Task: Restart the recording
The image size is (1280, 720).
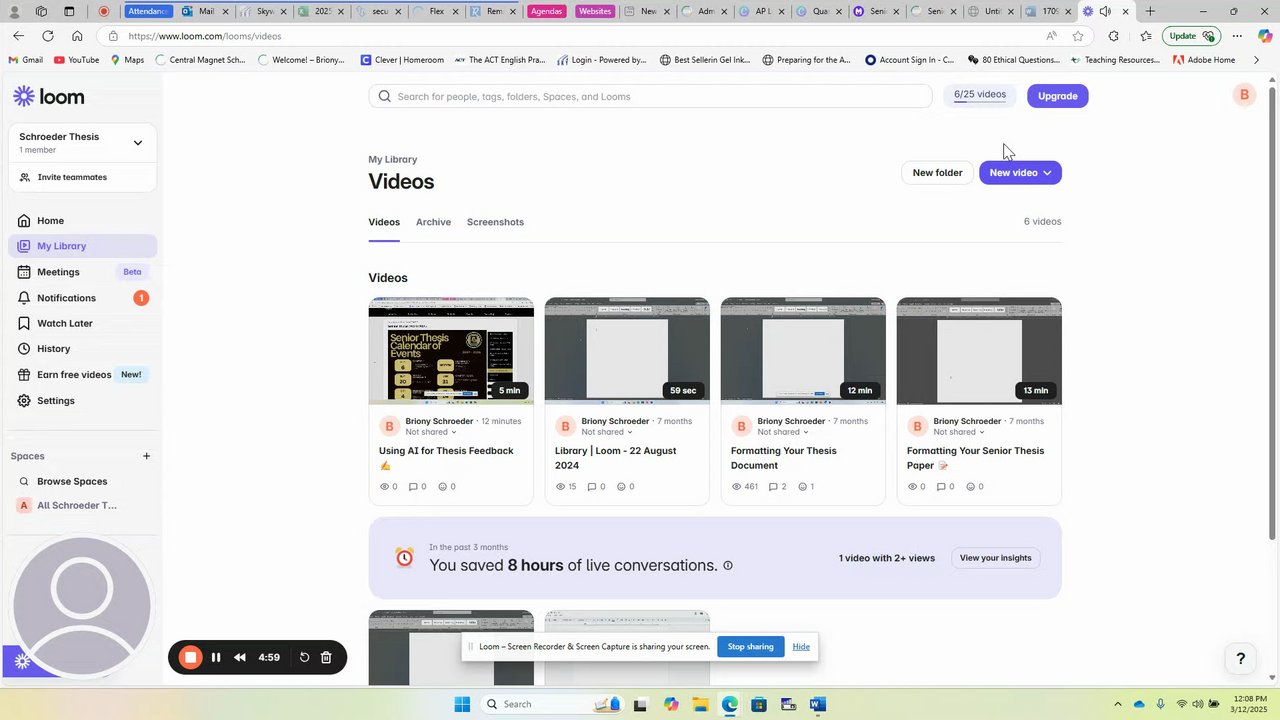Action: pyautogui.click(x=304, y=657)
